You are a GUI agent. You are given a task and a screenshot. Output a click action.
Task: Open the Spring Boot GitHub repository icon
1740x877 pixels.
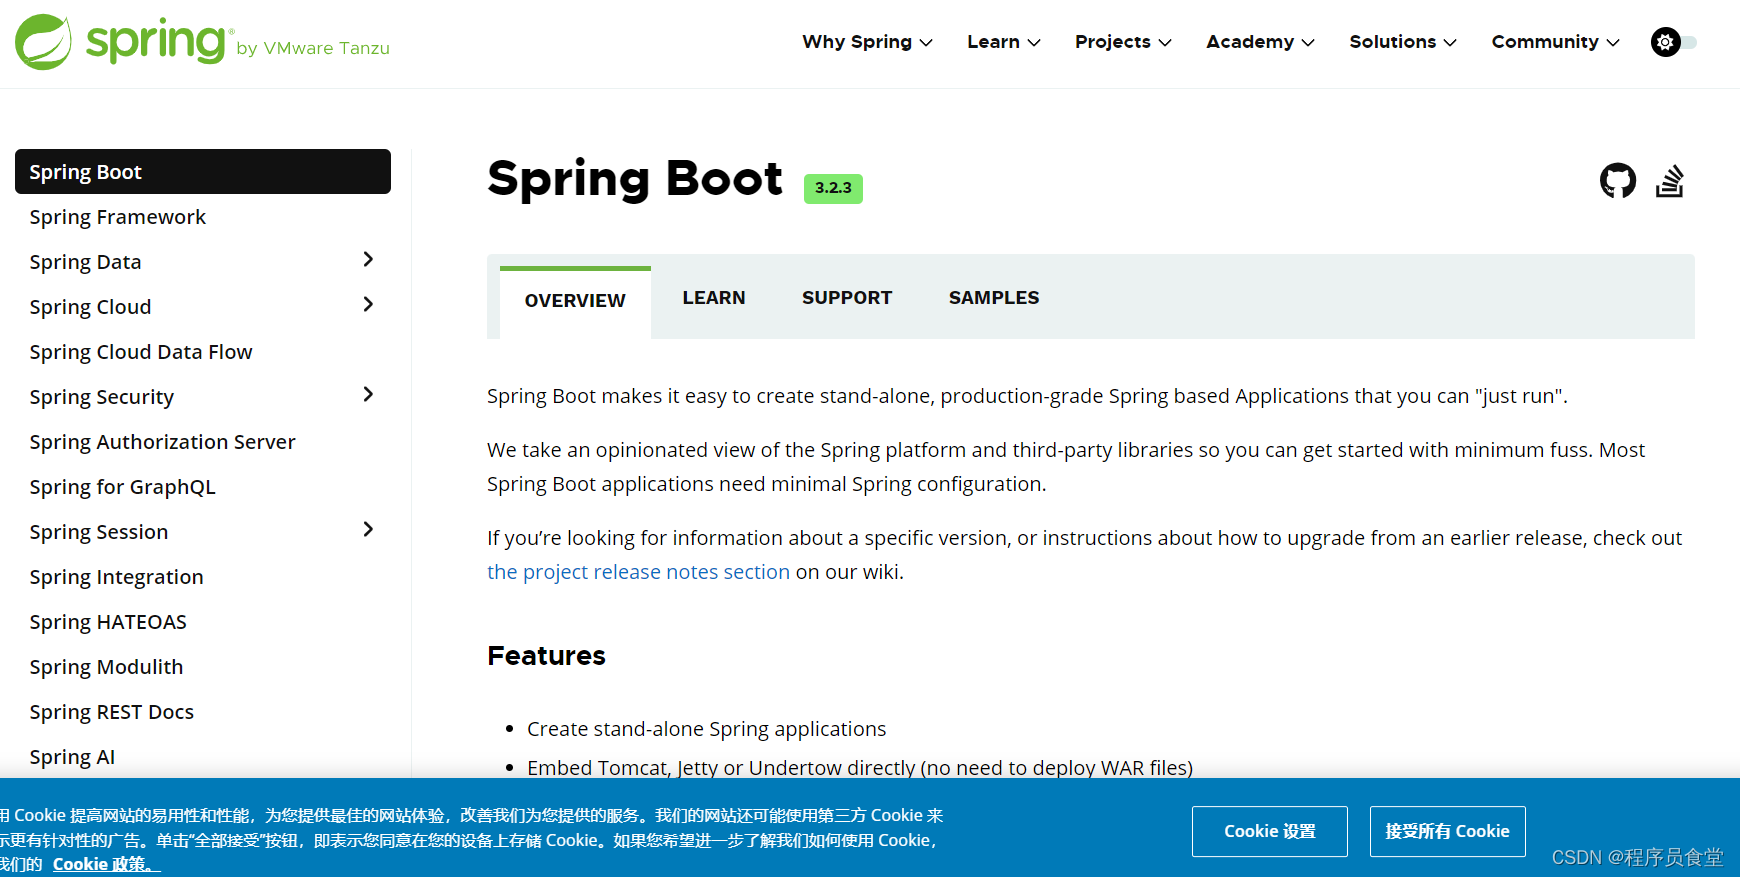coord(1618,181)
